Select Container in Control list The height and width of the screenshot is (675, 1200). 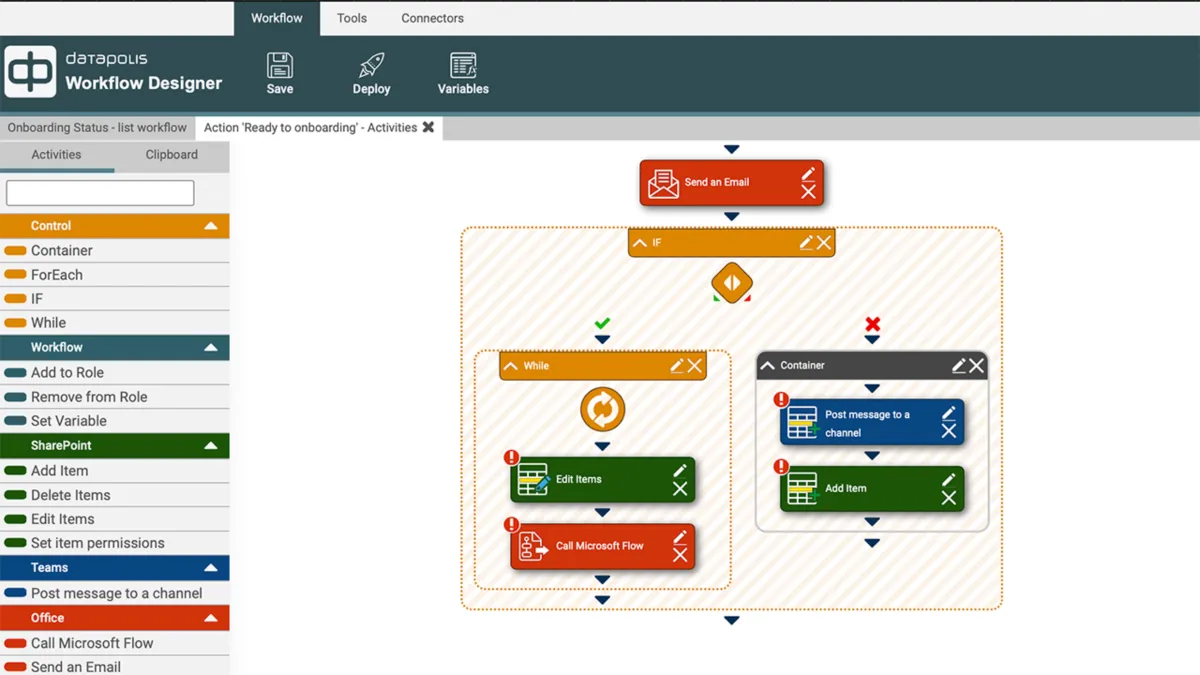114,251
